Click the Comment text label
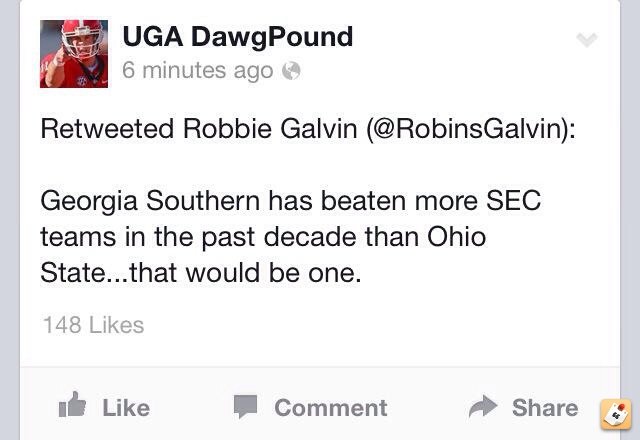This screenshot has width=640, height=440. tap(331, 408)
